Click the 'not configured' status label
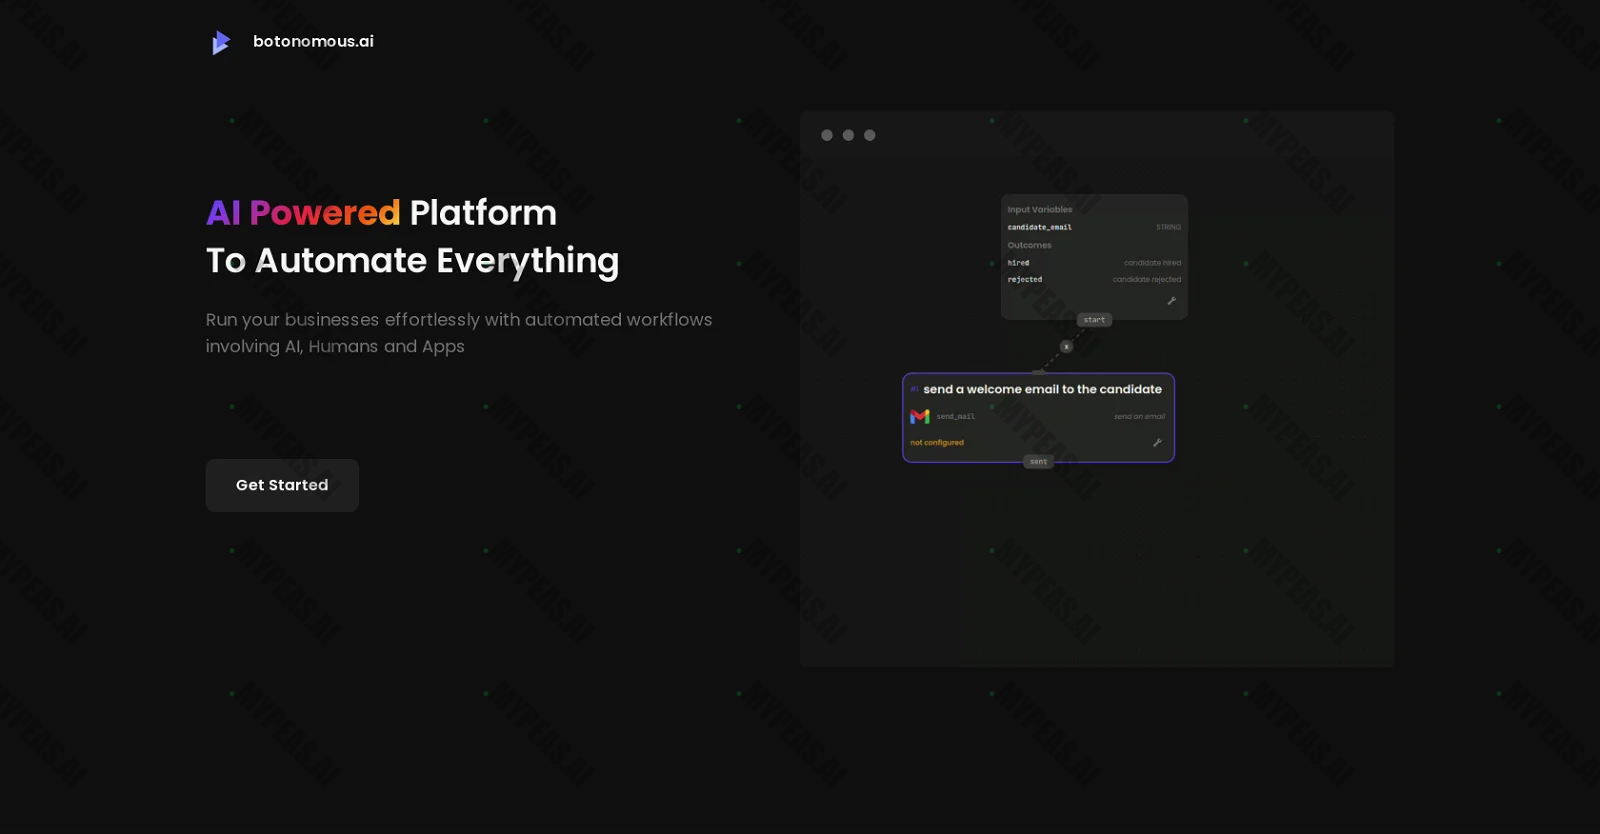Viewport: 1600px width, 834px height. point(937,442)
